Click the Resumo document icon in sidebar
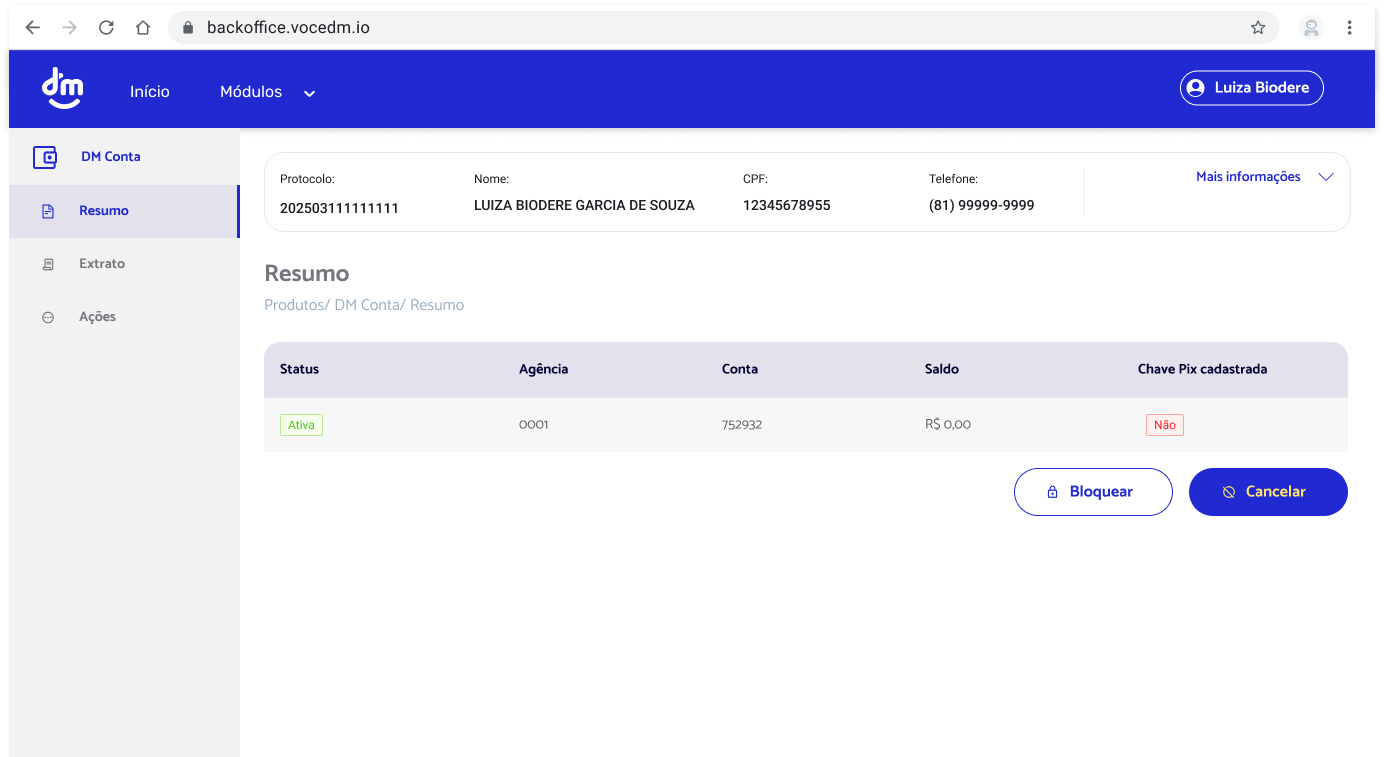This screenshot has width=1384, height=757. (47, 210)
